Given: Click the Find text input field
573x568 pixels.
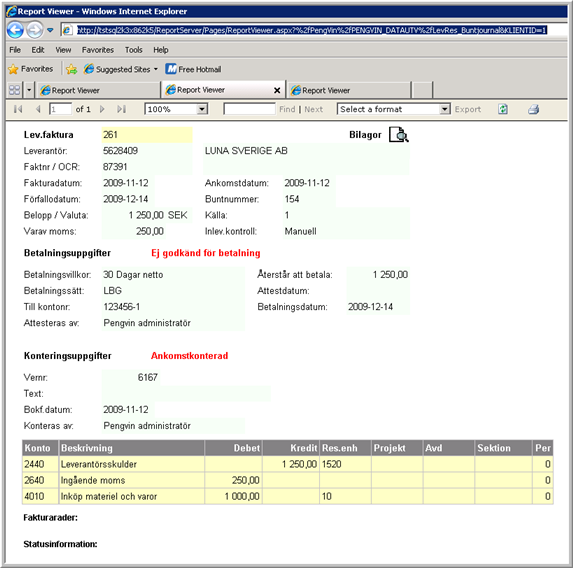Looking at the screenshot, I should pos(249,109).
